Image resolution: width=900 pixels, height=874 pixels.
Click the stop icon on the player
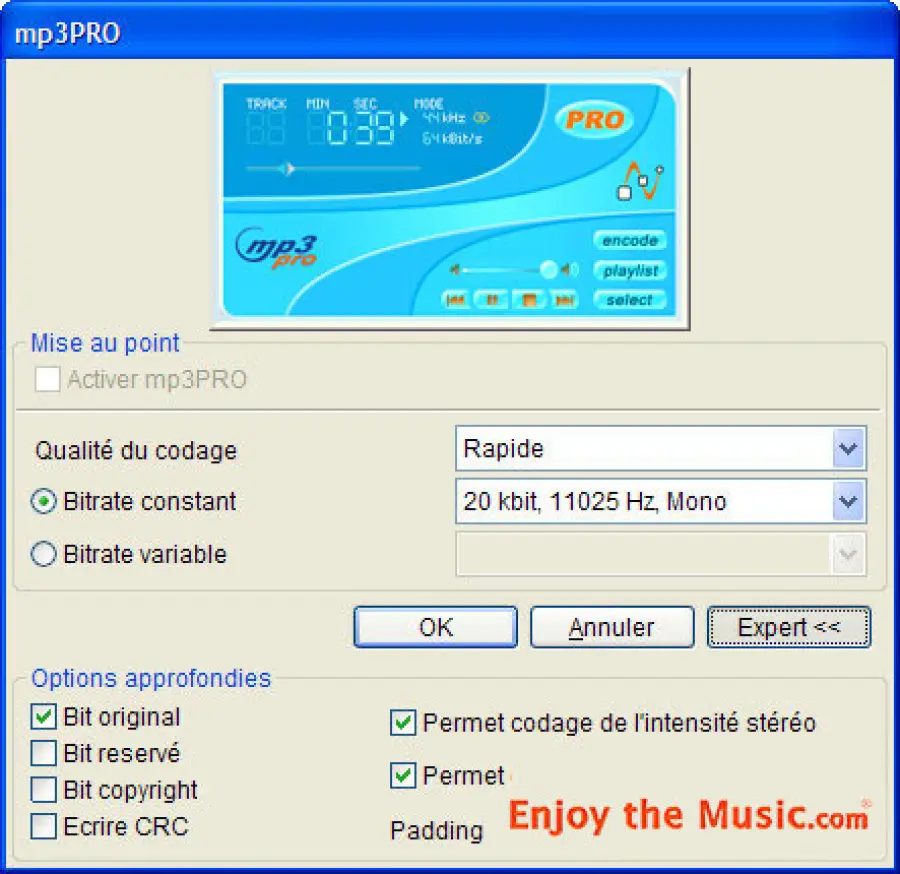pyautogui.click(x=531, y=299)
